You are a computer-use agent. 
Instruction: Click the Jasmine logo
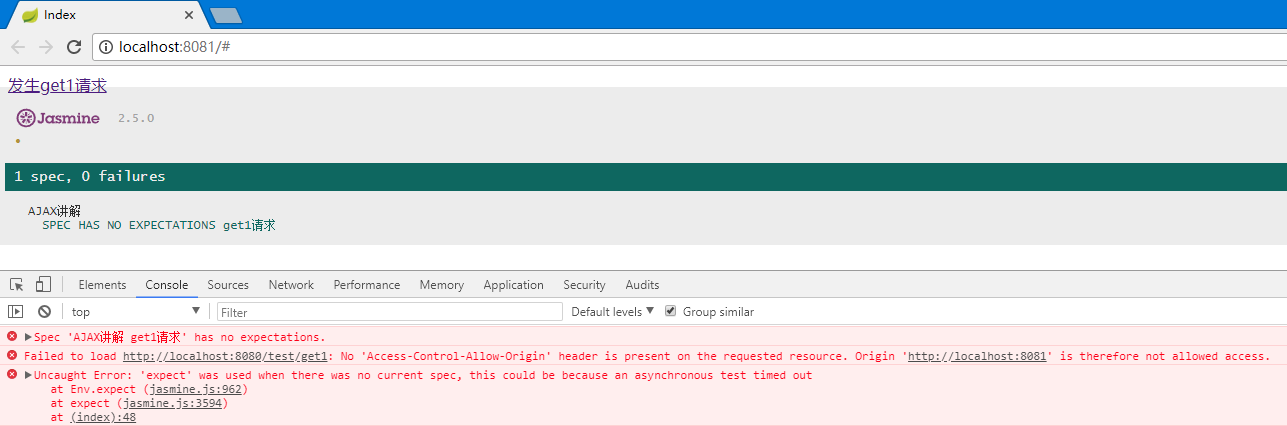58,118
